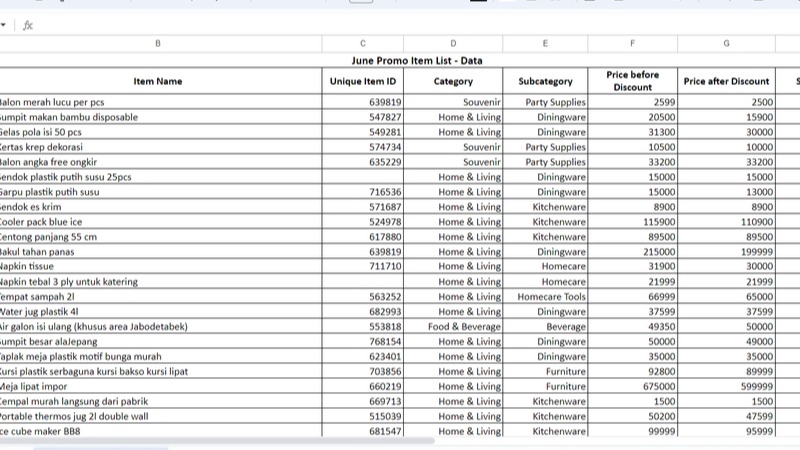
Task: Click empty ID cell for 'plastik putih susu 25pcs'
Action: (363, 177)
